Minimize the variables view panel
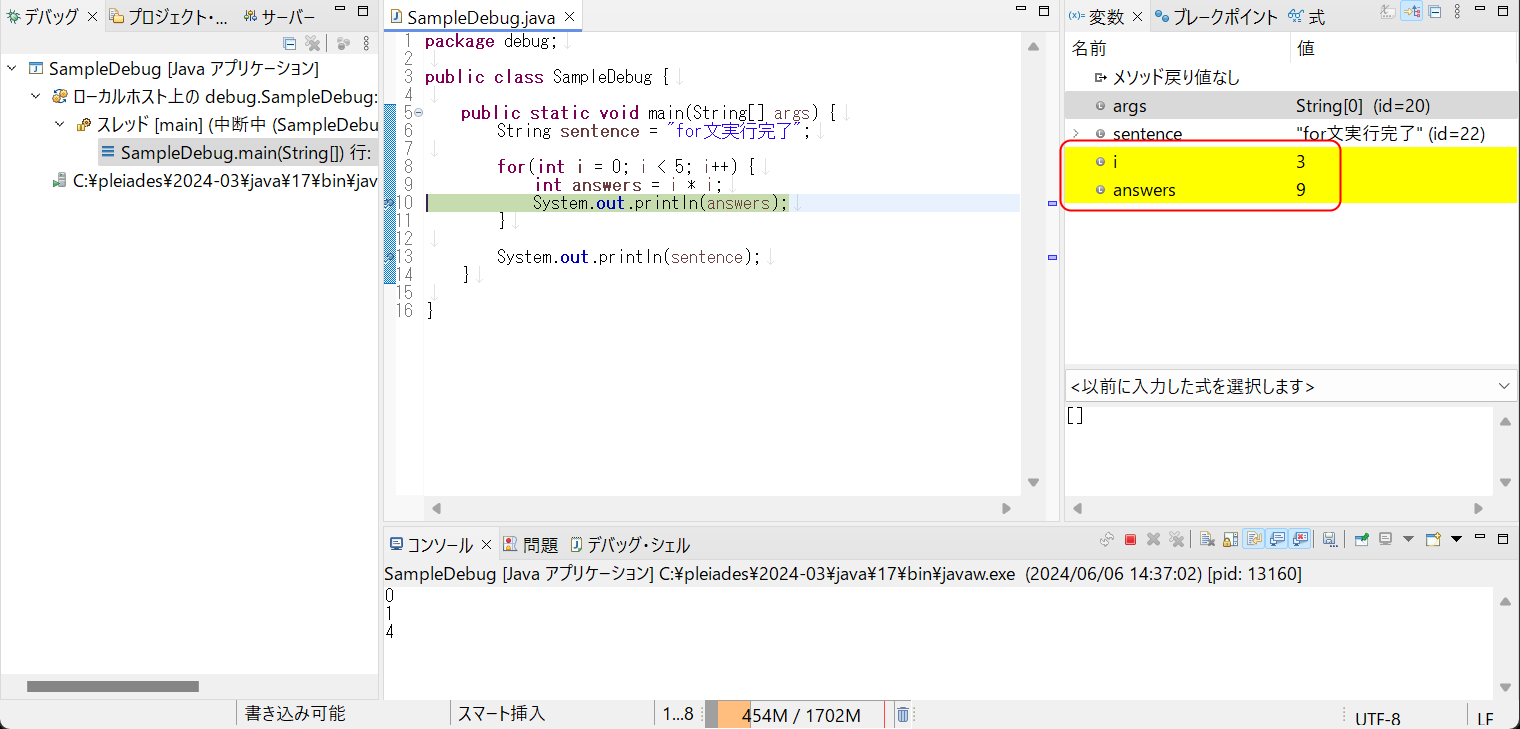1520x729 pixels. [1480, 9]
